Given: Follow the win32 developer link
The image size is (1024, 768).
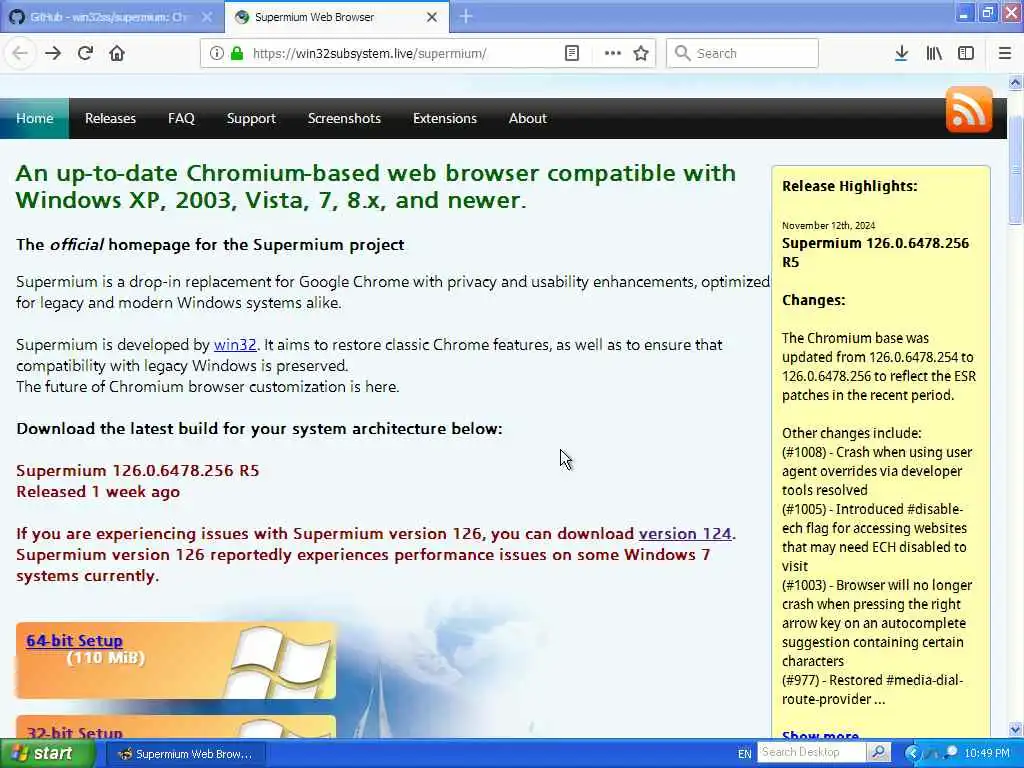Looking at the screenshot, I should pyautogui.click(x=235, y=345).
